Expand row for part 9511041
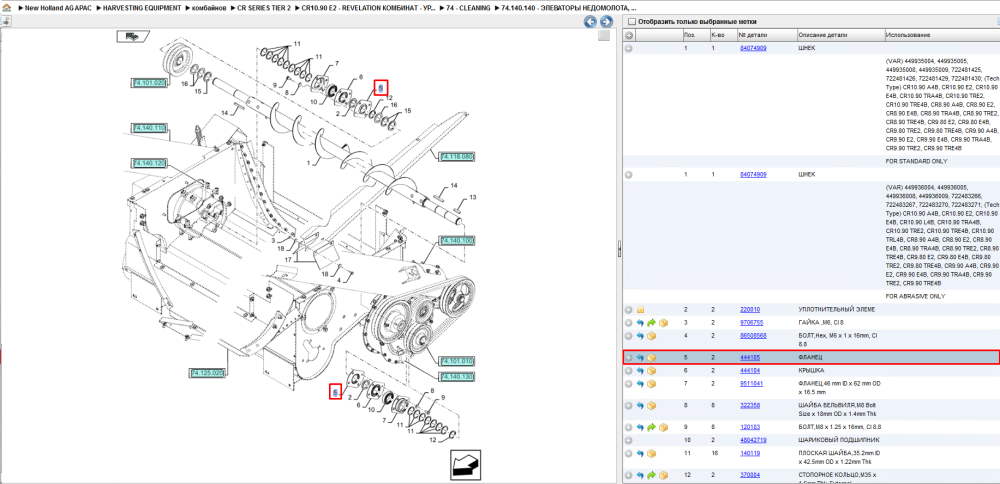The height and width of the screenshot is (484, 1000). [629, 384]
